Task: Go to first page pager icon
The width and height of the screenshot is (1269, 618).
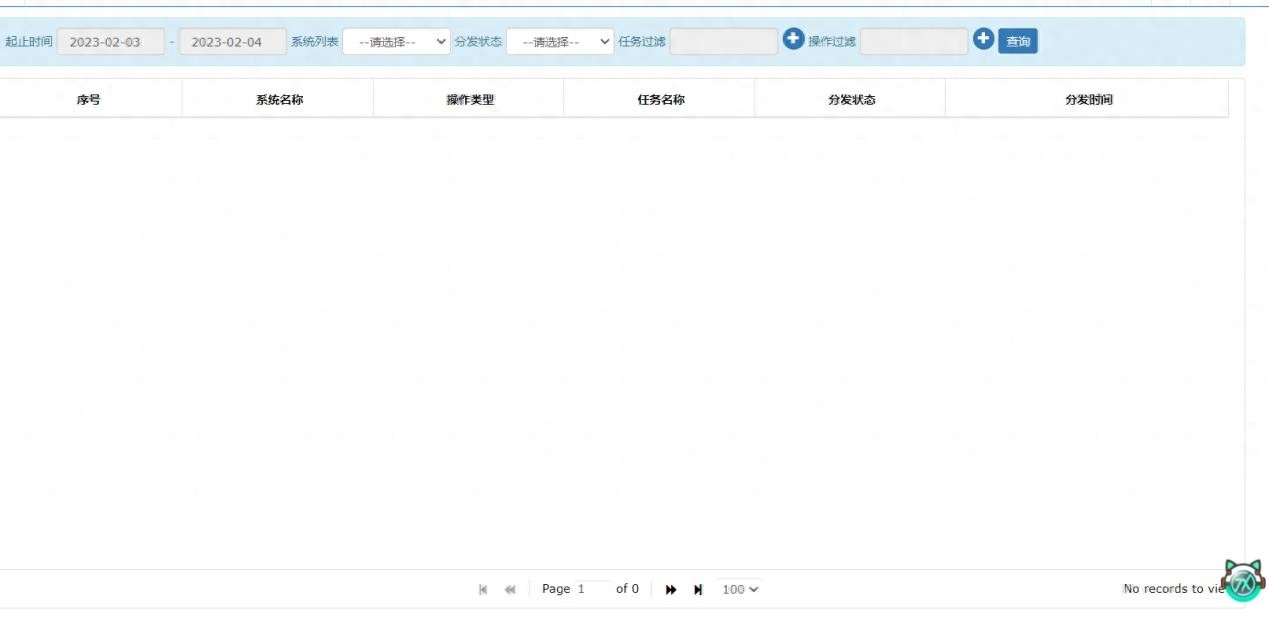Action: 484,590
